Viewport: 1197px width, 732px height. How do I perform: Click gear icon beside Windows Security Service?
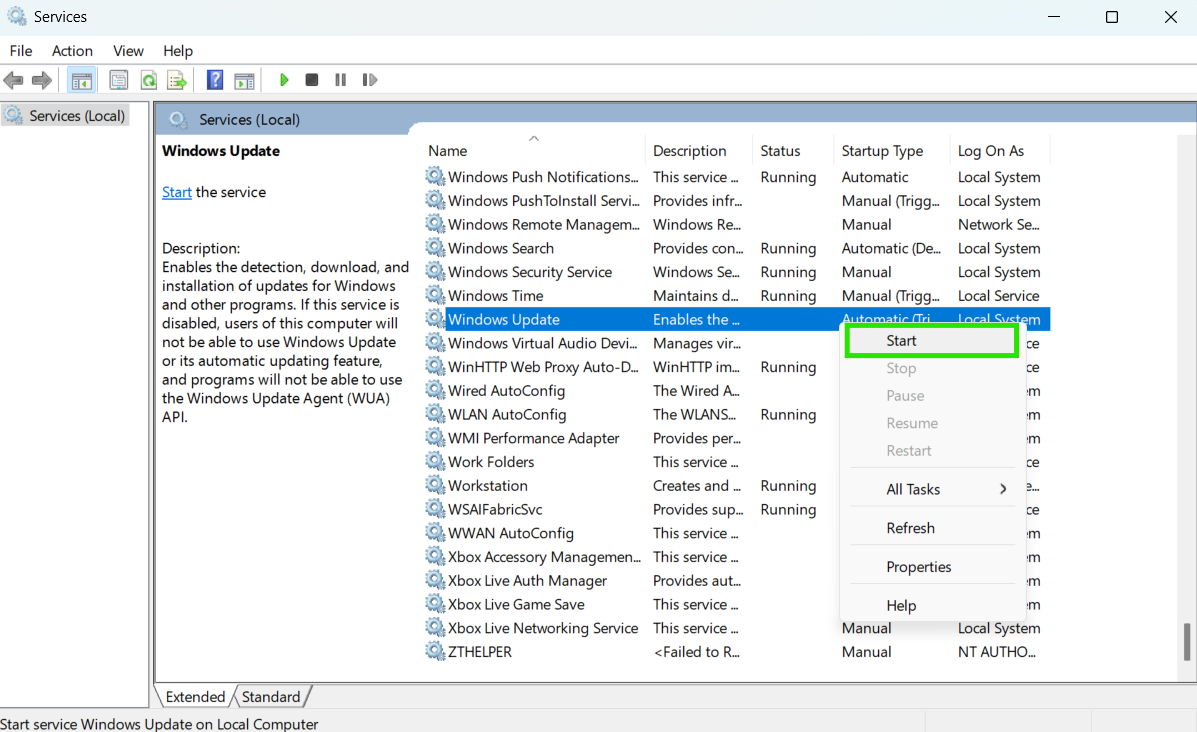tap(435, 271)
